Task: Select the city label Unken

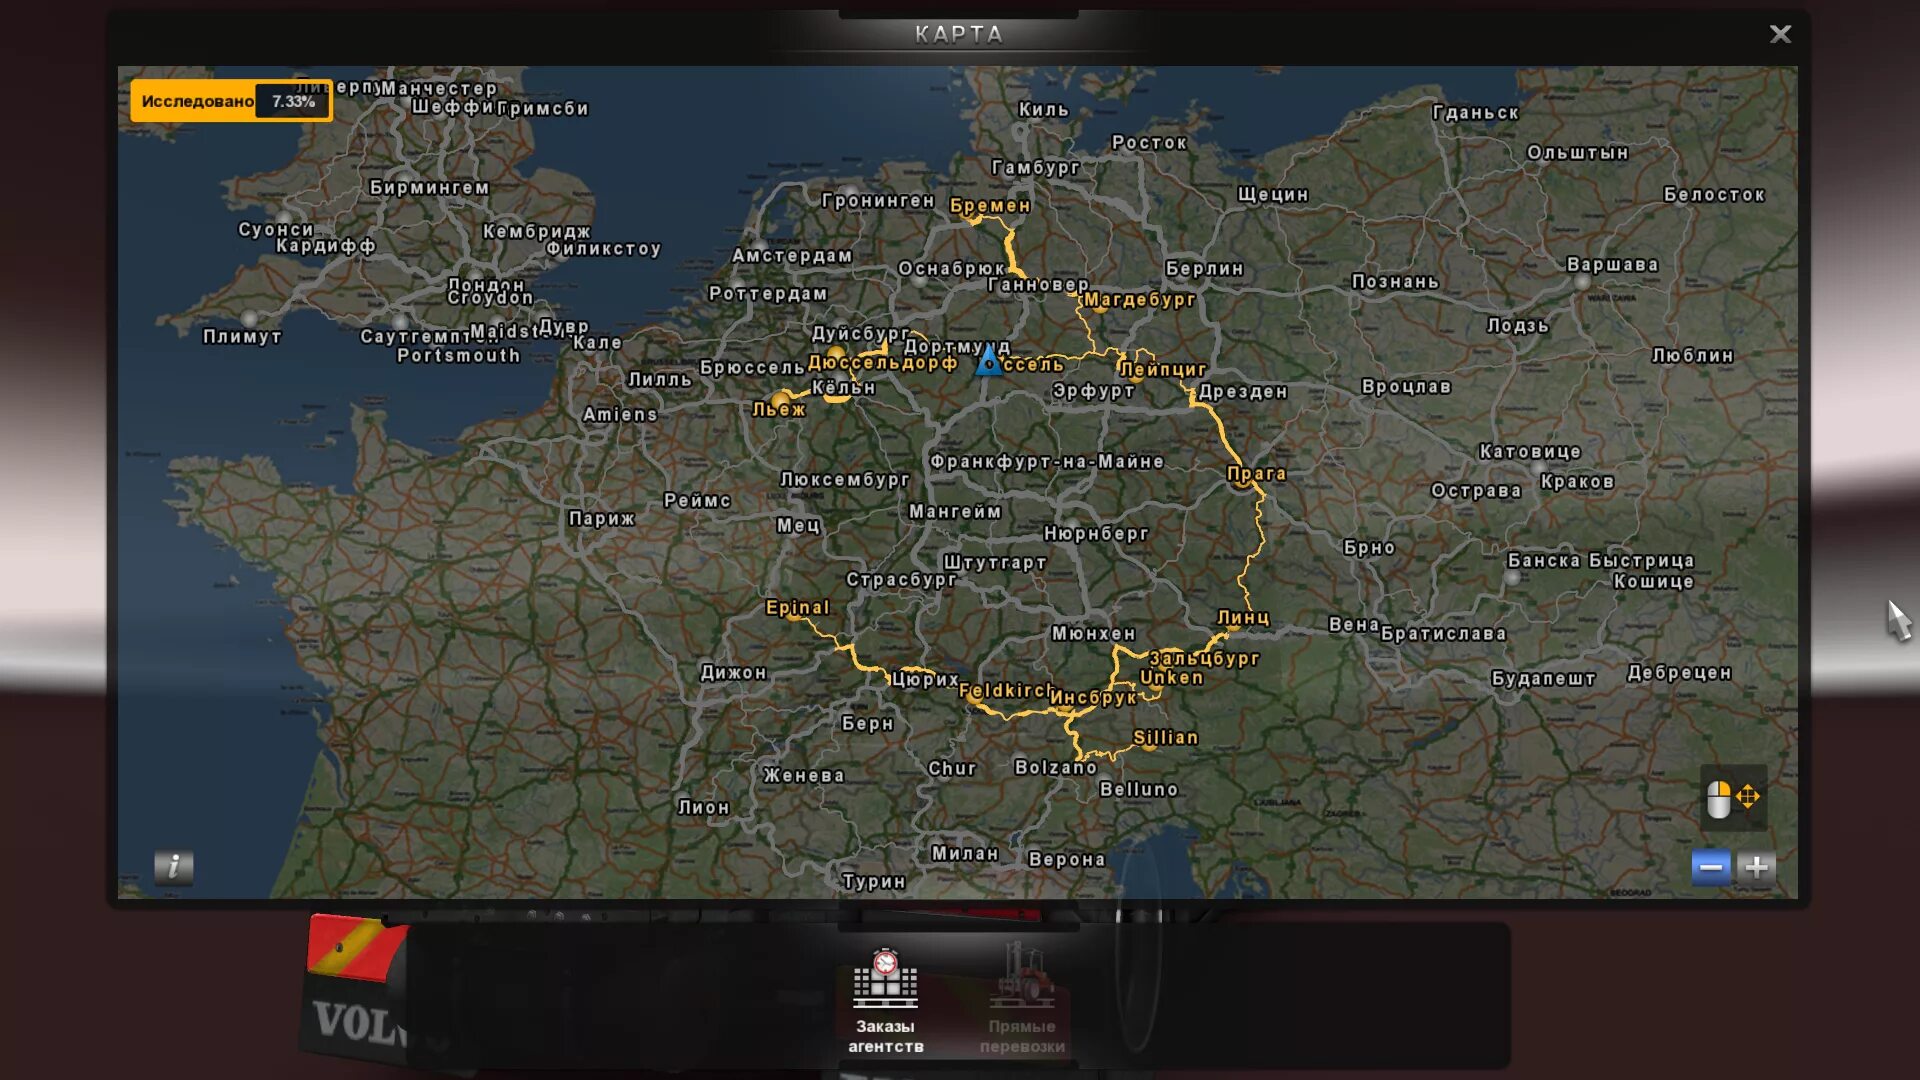Action: 1172,678
